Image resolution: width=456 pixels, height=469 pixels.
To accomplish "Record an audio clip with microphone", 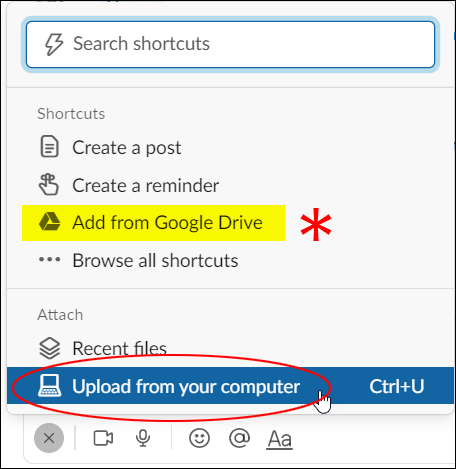I will coord(143,438).
